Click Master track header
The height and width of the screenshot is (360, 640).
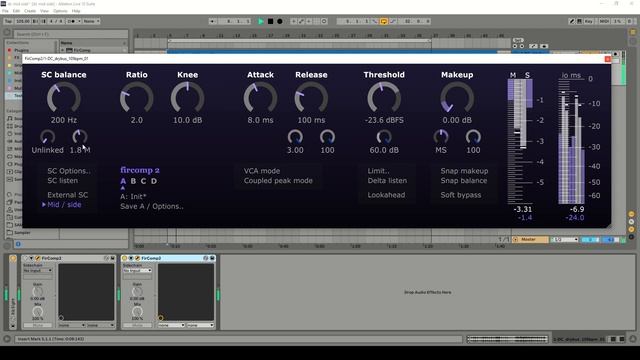(x=530, y=240)
